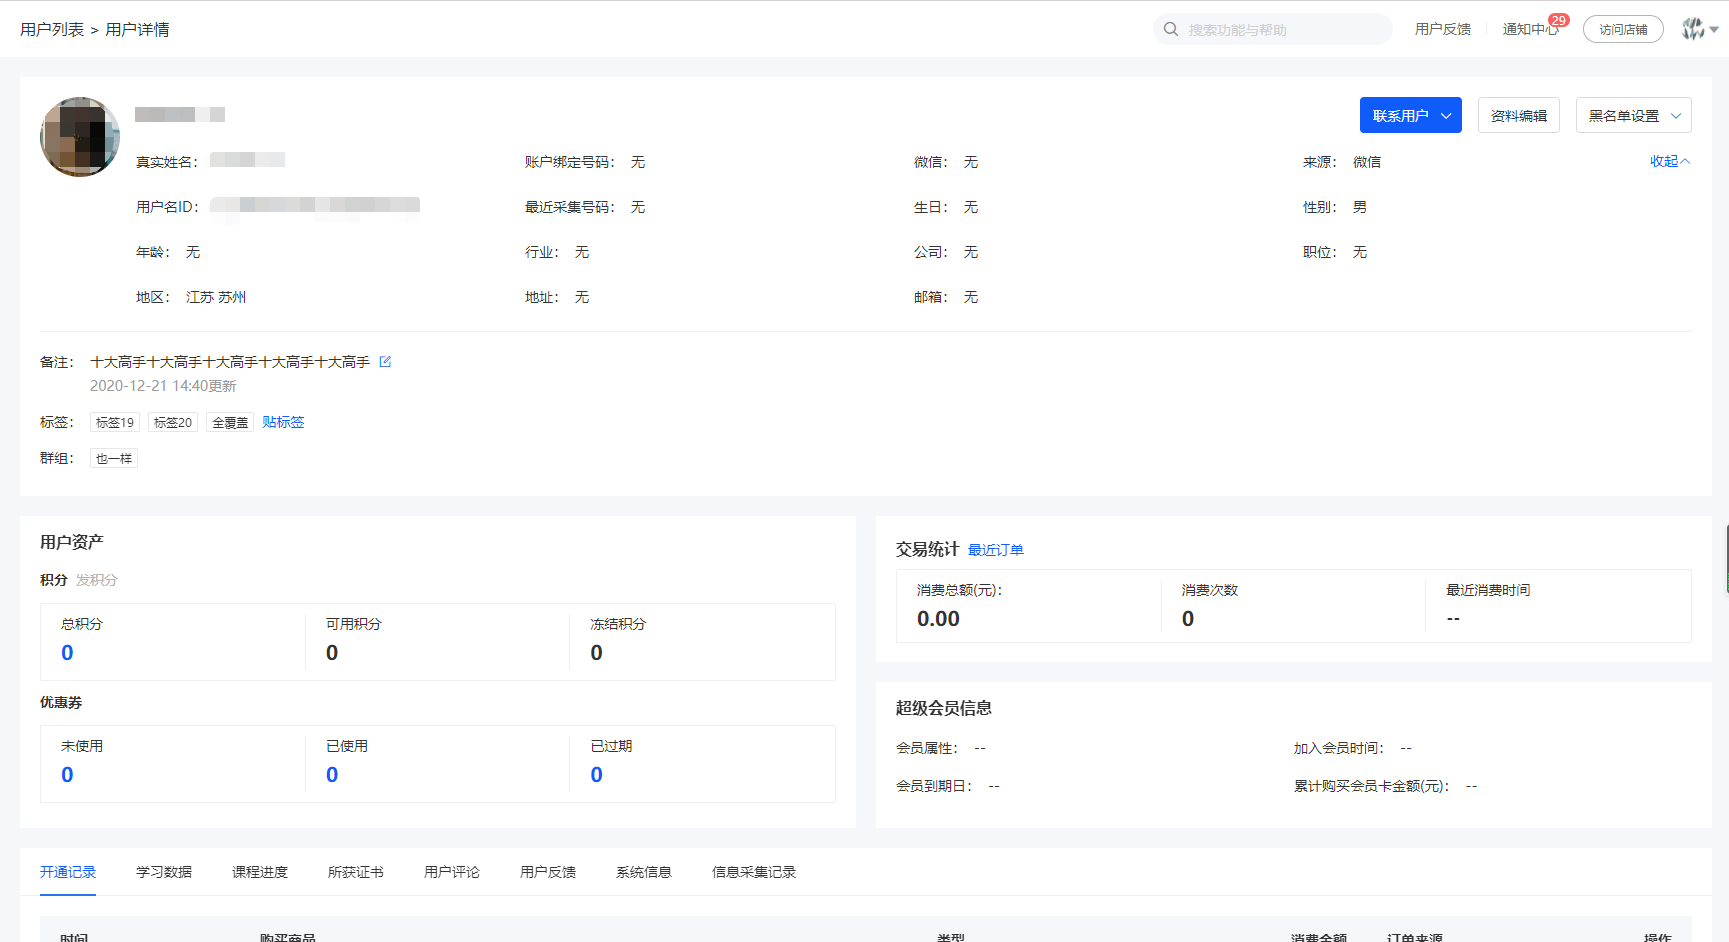Open 通知中心 notifications
Image resolution: width=1729 pixels, height=942 pixels.
pos(1530,29)
